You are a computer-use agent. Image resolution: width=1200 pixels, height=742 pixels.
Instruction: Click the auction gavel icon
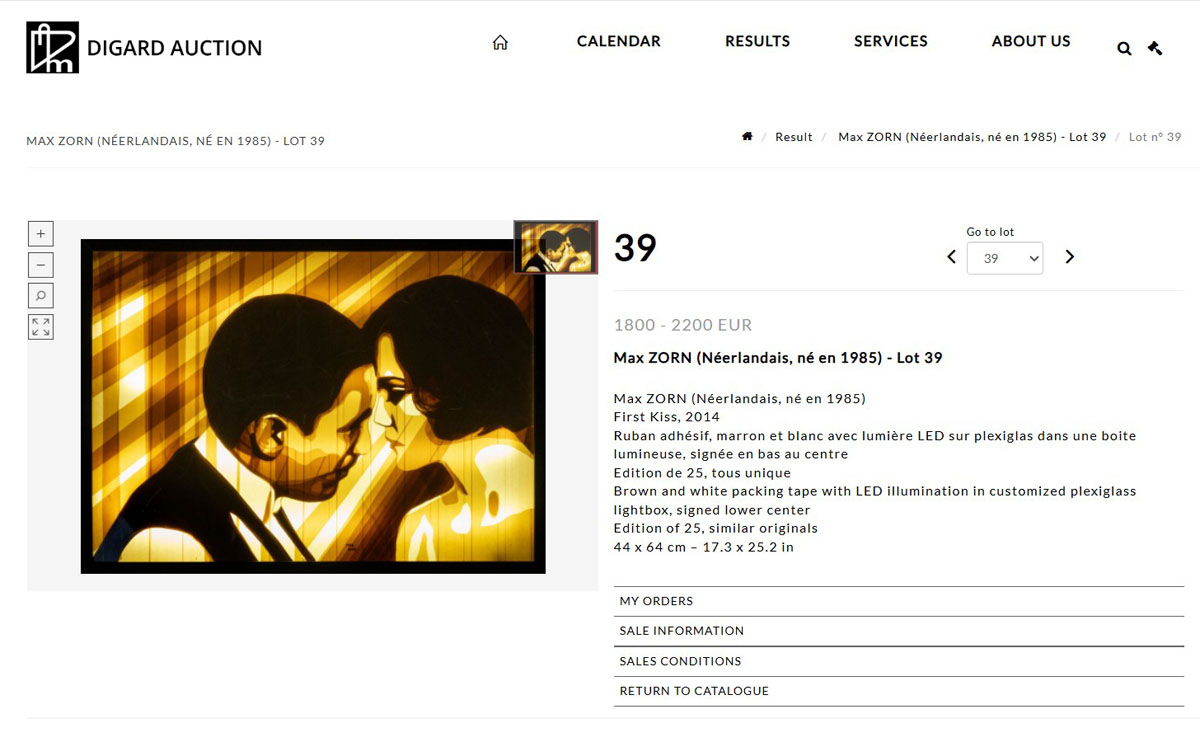[x=1155, y=48]
